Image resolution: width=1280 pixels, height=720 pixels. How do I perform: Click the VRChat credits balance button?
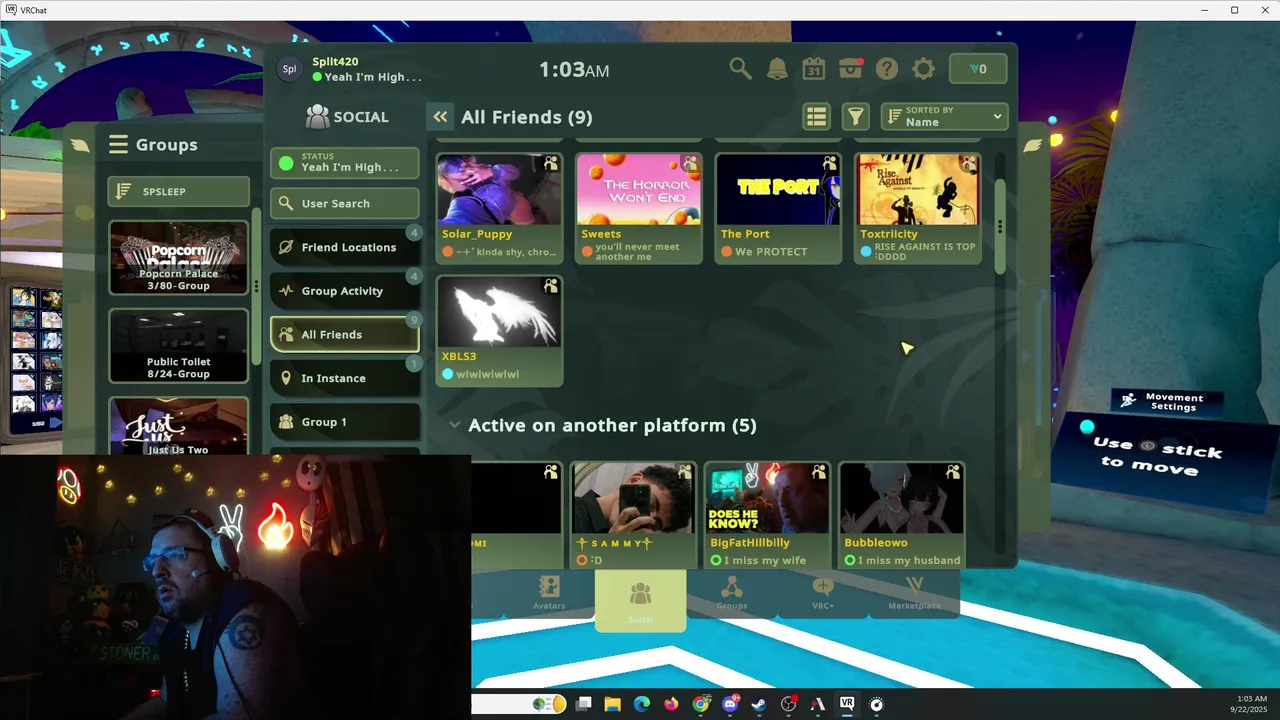[978, 68]
